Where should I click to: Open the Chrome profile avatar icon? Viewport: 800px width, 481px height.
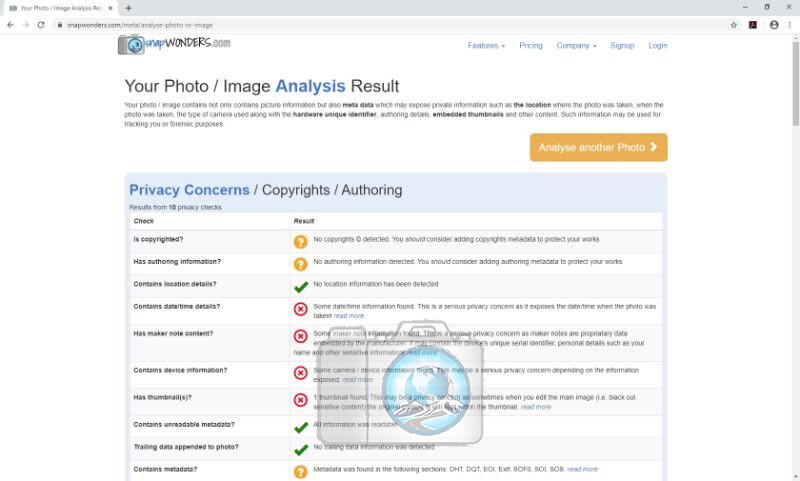click(774, 24)
